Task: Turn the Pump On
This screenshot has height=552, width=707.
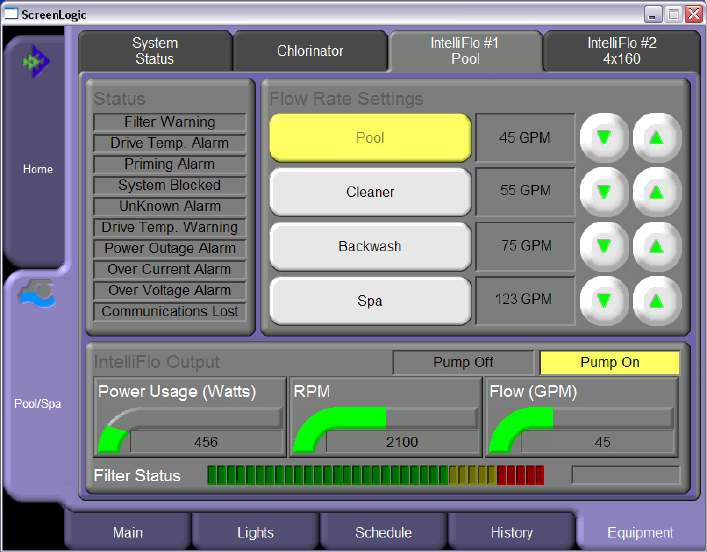Action: [x=610, y=362]
